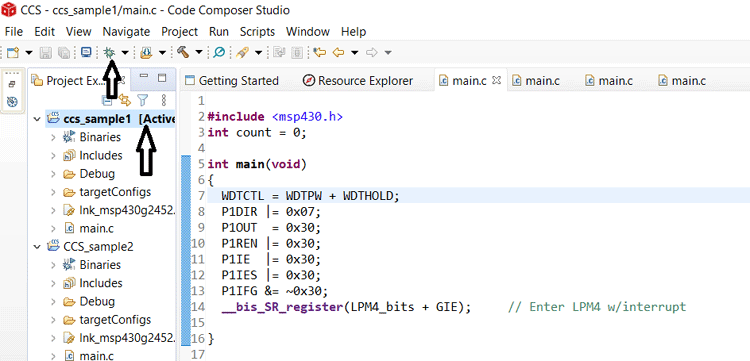Open the Back history dropdown arrow
Image resolution: width=750 pixels, height=361 pixels.
coord(354,53)
